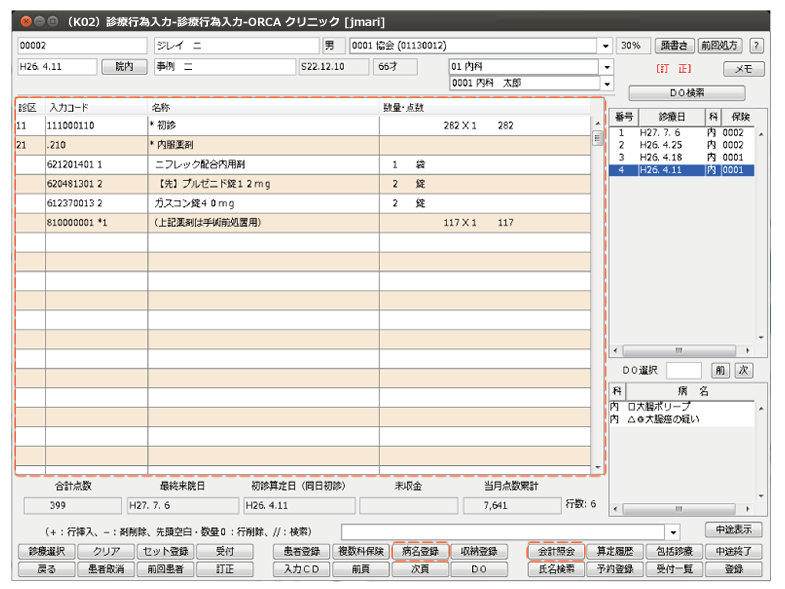Click the DO button in bottom row
The width and height of the screenshot is (785, 589).
(479, 569)
